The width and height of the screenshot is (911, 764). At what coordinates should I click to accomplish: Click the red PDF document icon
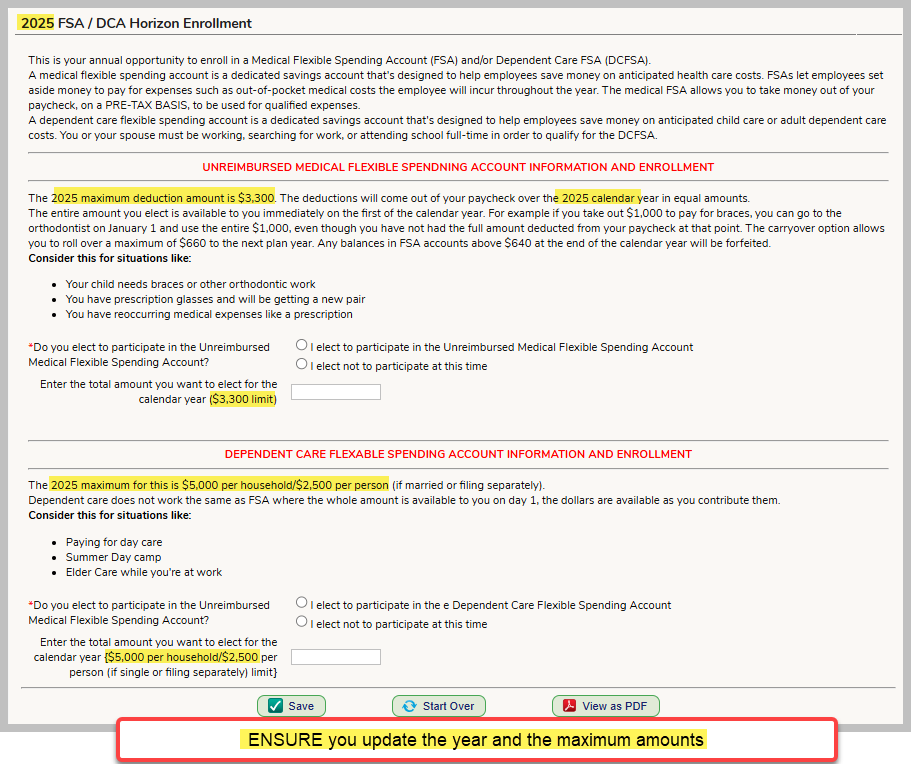point(569,705)
